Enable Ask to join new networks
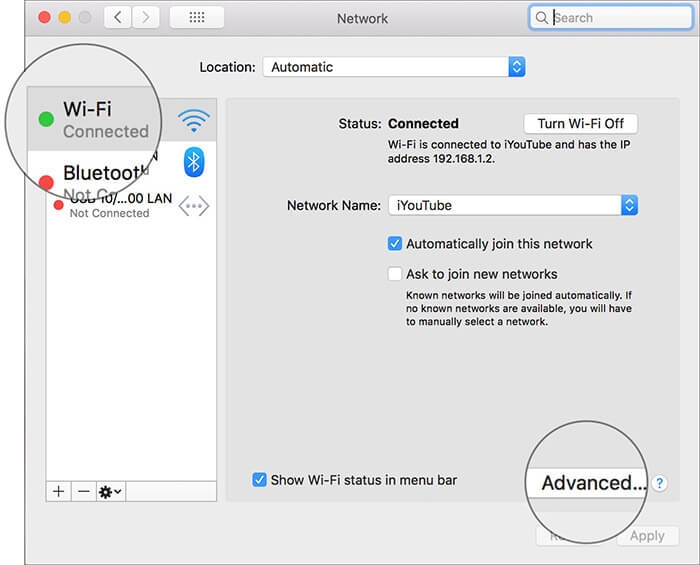 pos(395,274)
